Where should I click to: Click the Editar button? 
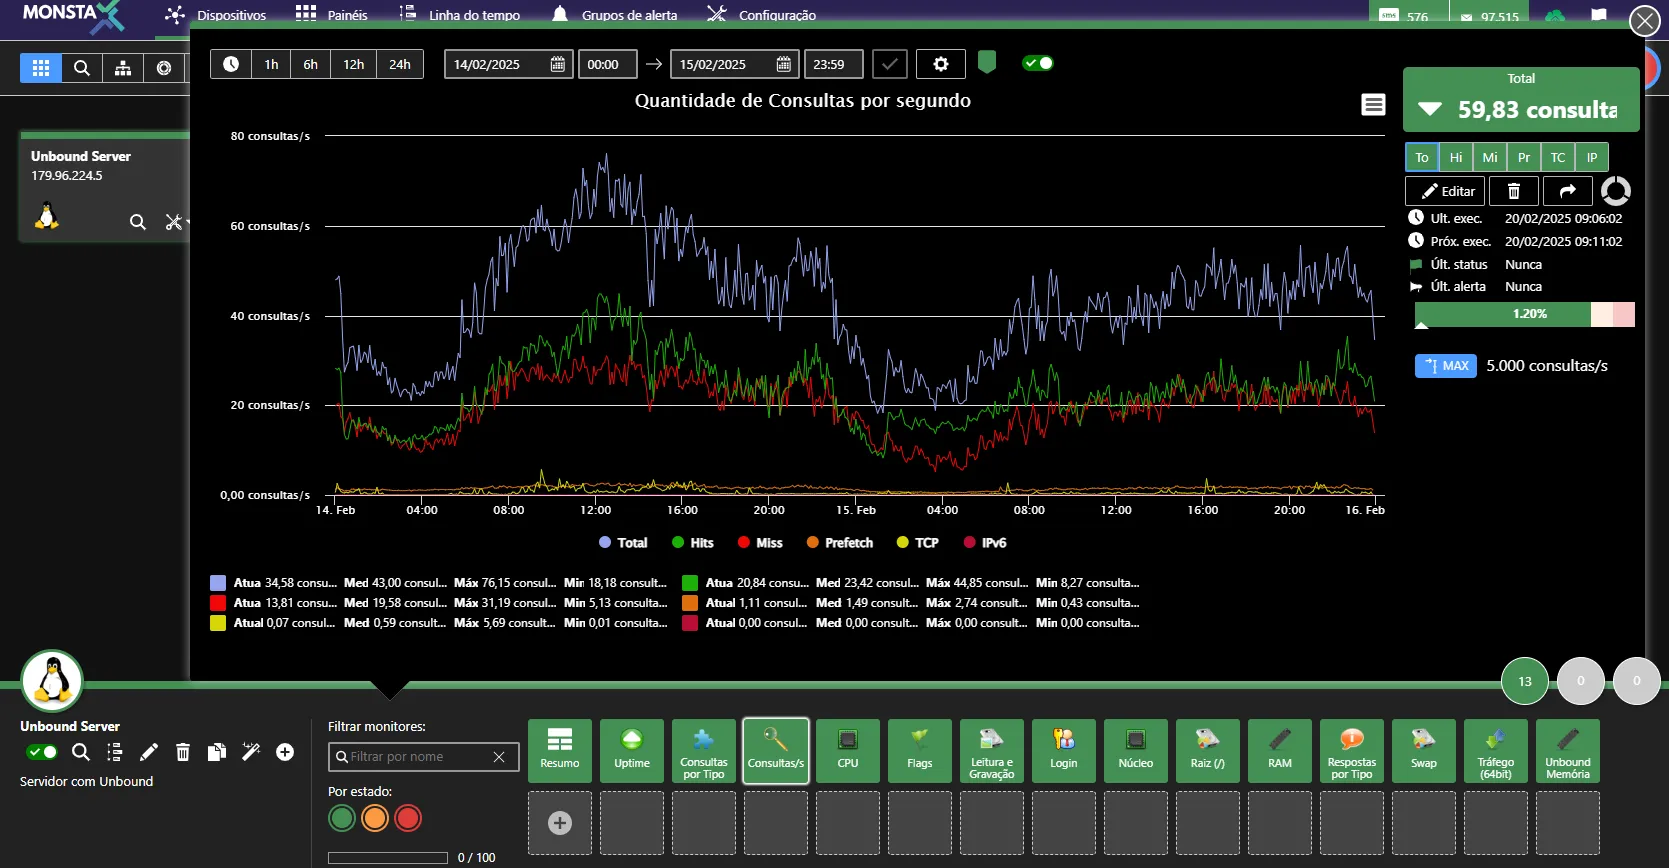tap(1445, 191)
